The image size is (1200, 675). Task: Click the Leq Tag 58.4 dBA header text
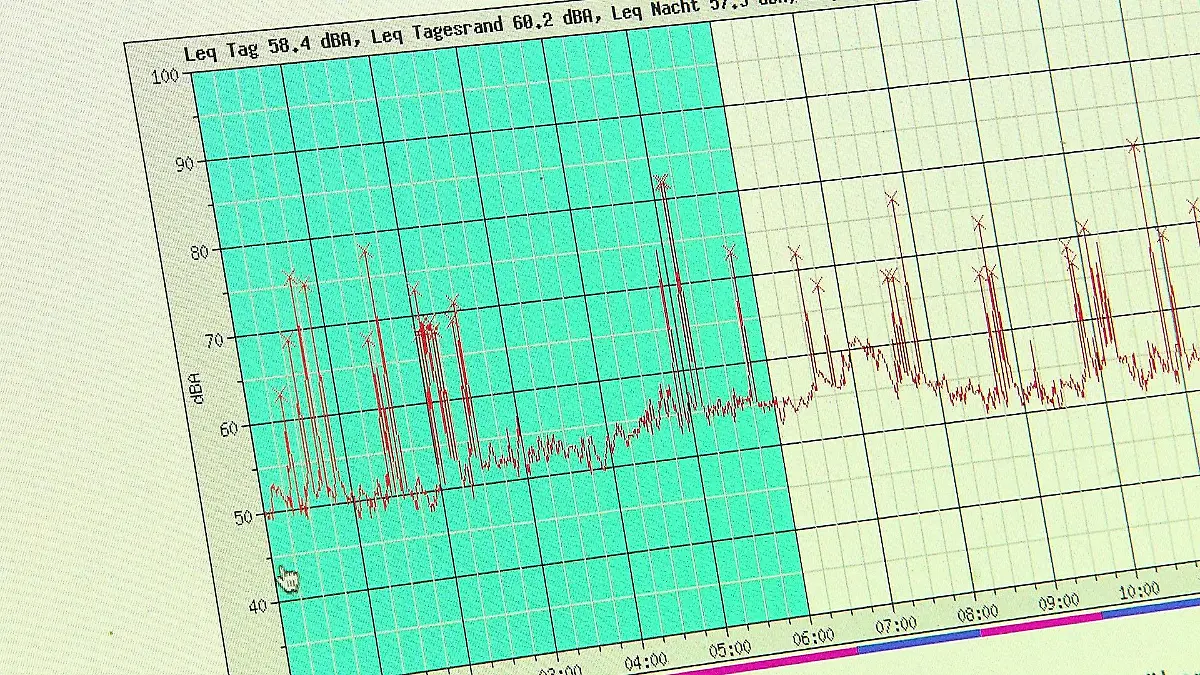(x=266, y=52)
